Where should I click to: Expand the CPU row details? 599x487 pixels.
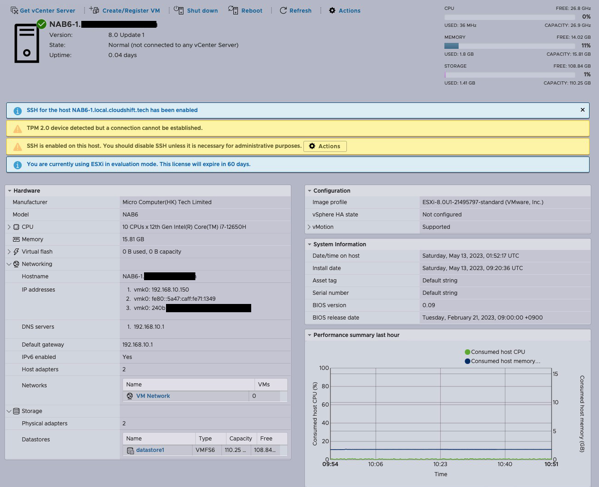9,227
